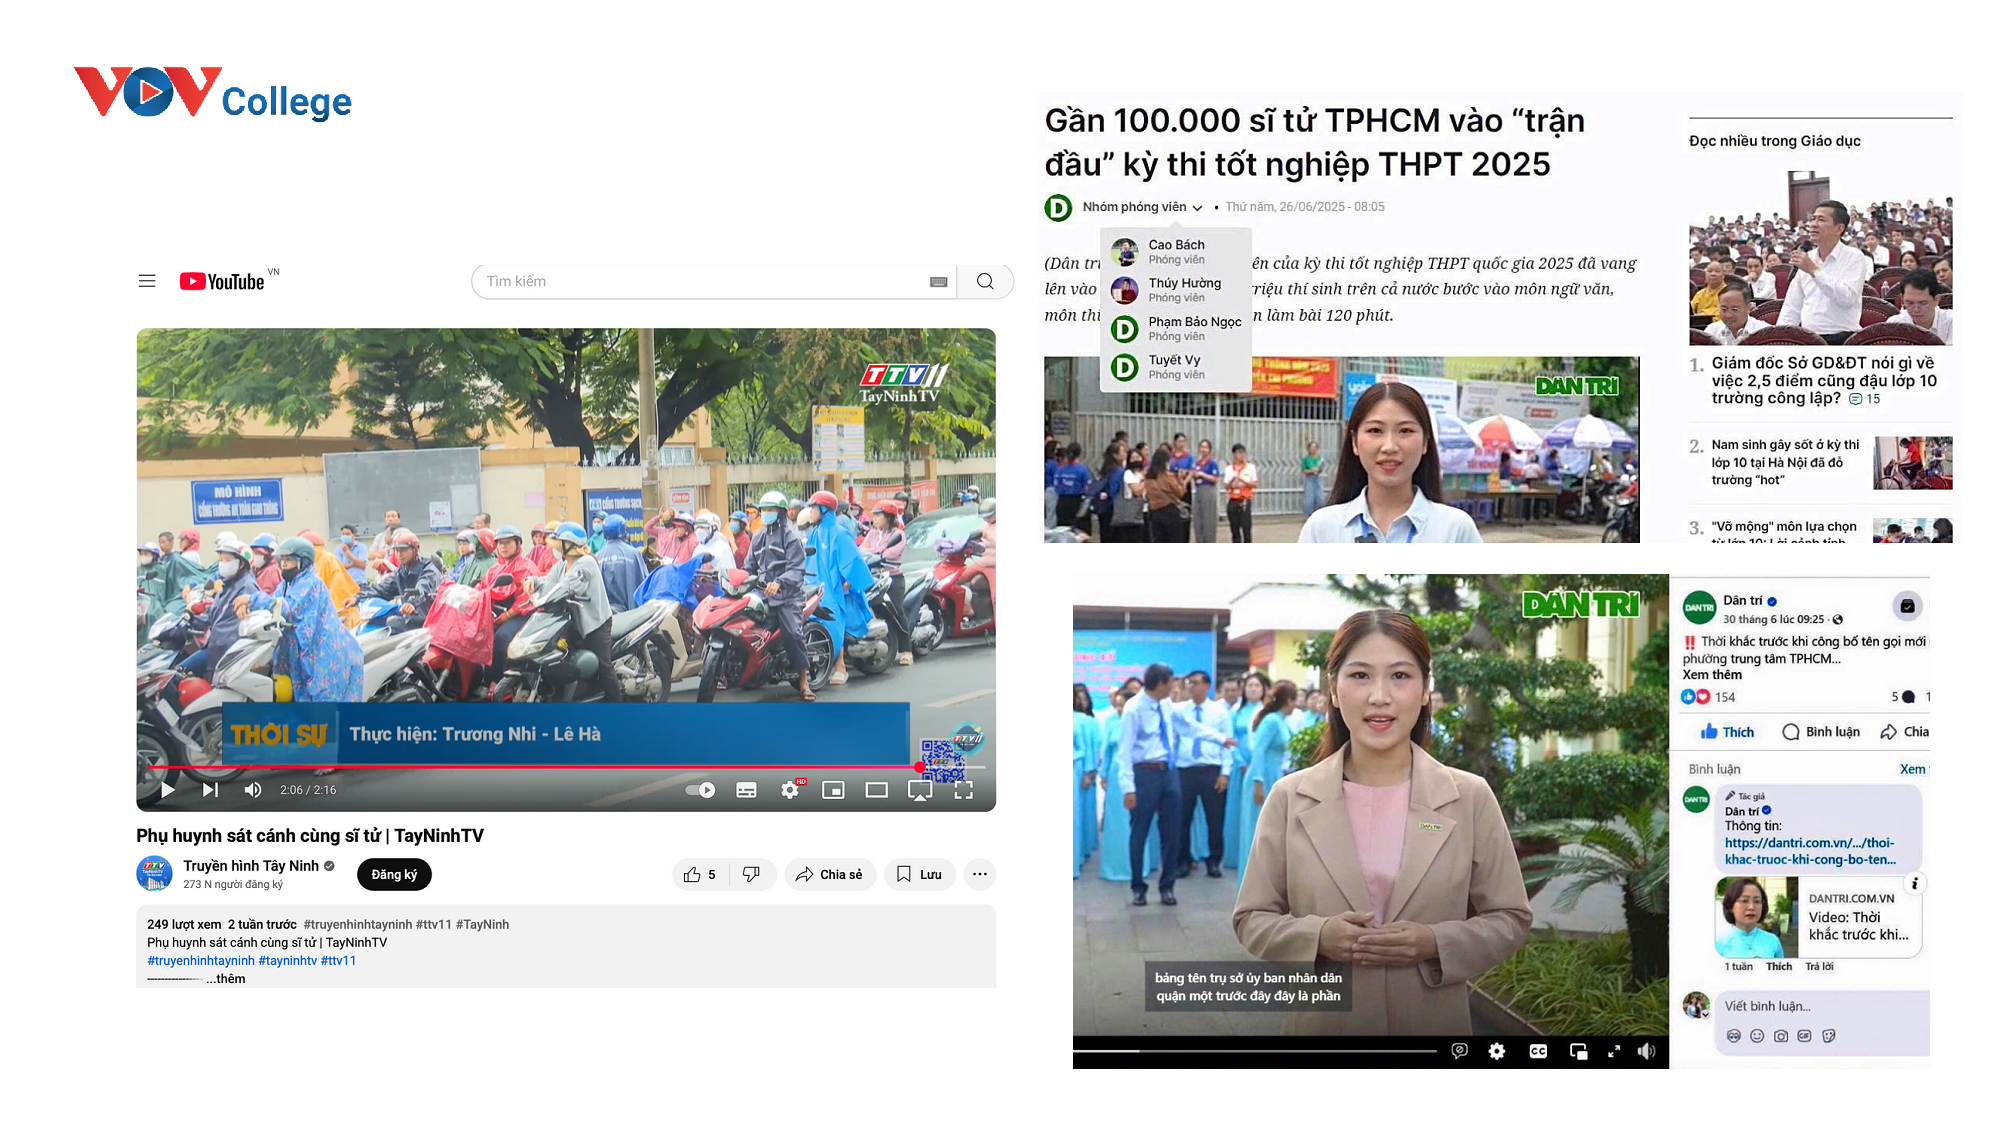The image size is (2000, 1125).
Task: Click the 'Bình luận' comment button
Action: (x=1822, y=732)
